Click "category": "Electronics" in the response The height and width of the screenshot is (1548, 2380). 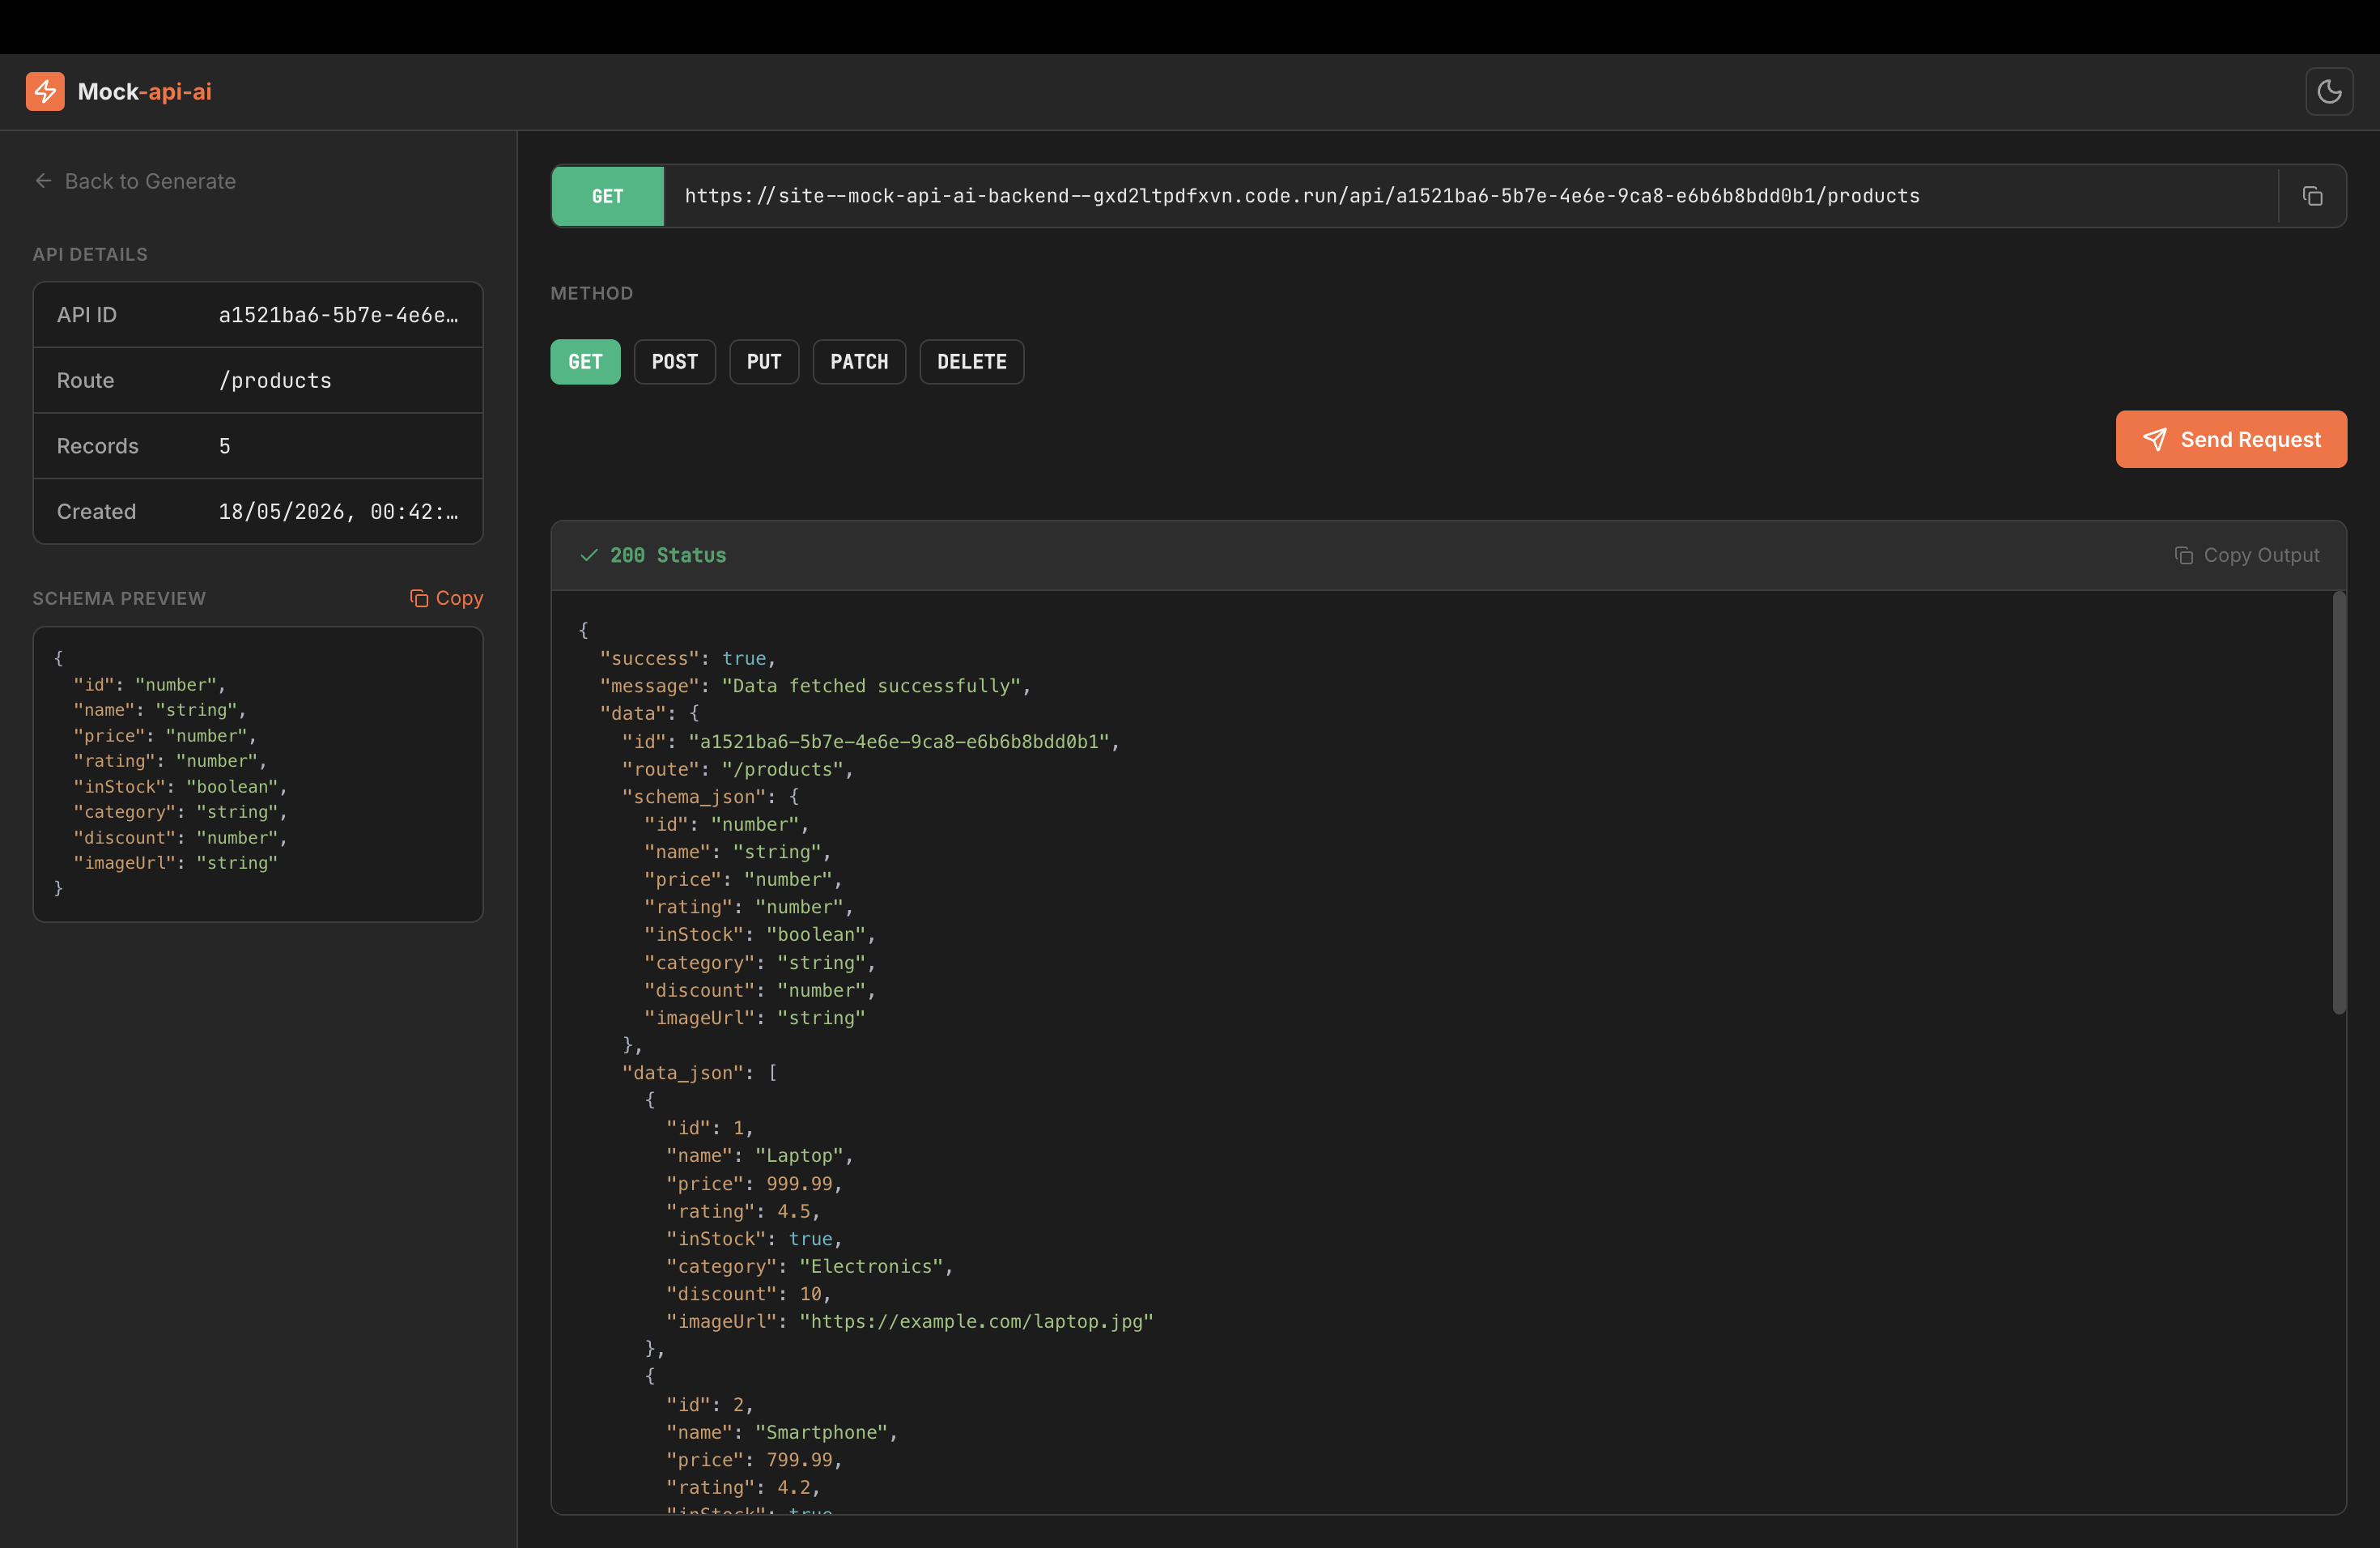(809, 1266)
